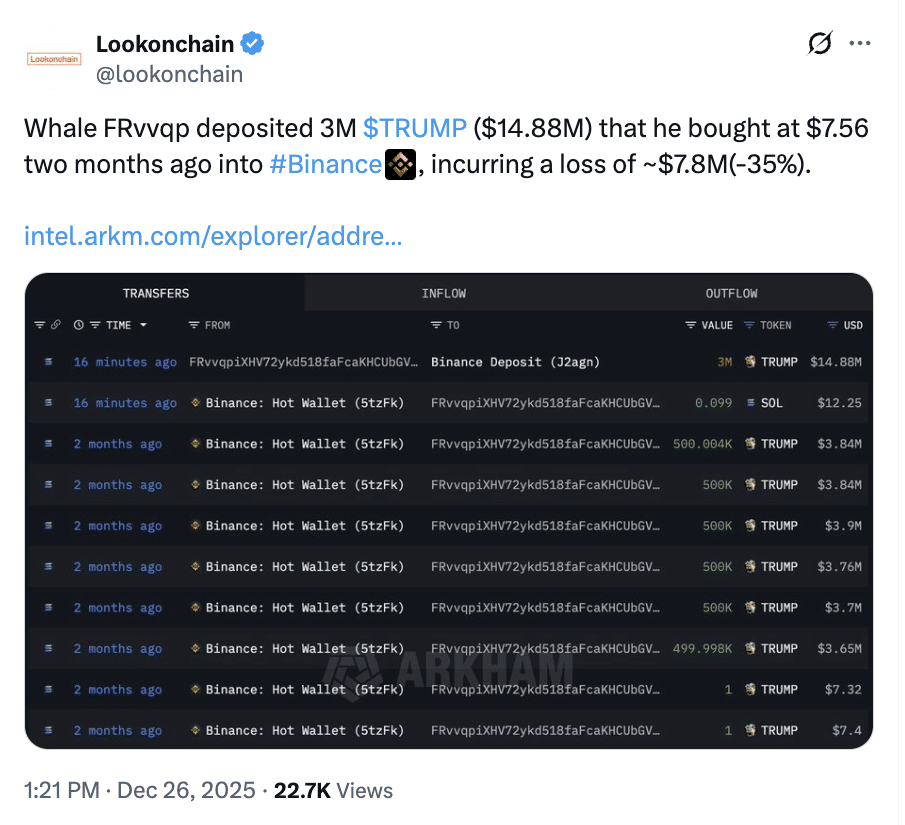
Task: Click the TRUMP token icon in the top row
Action: (x=751, y=361)
